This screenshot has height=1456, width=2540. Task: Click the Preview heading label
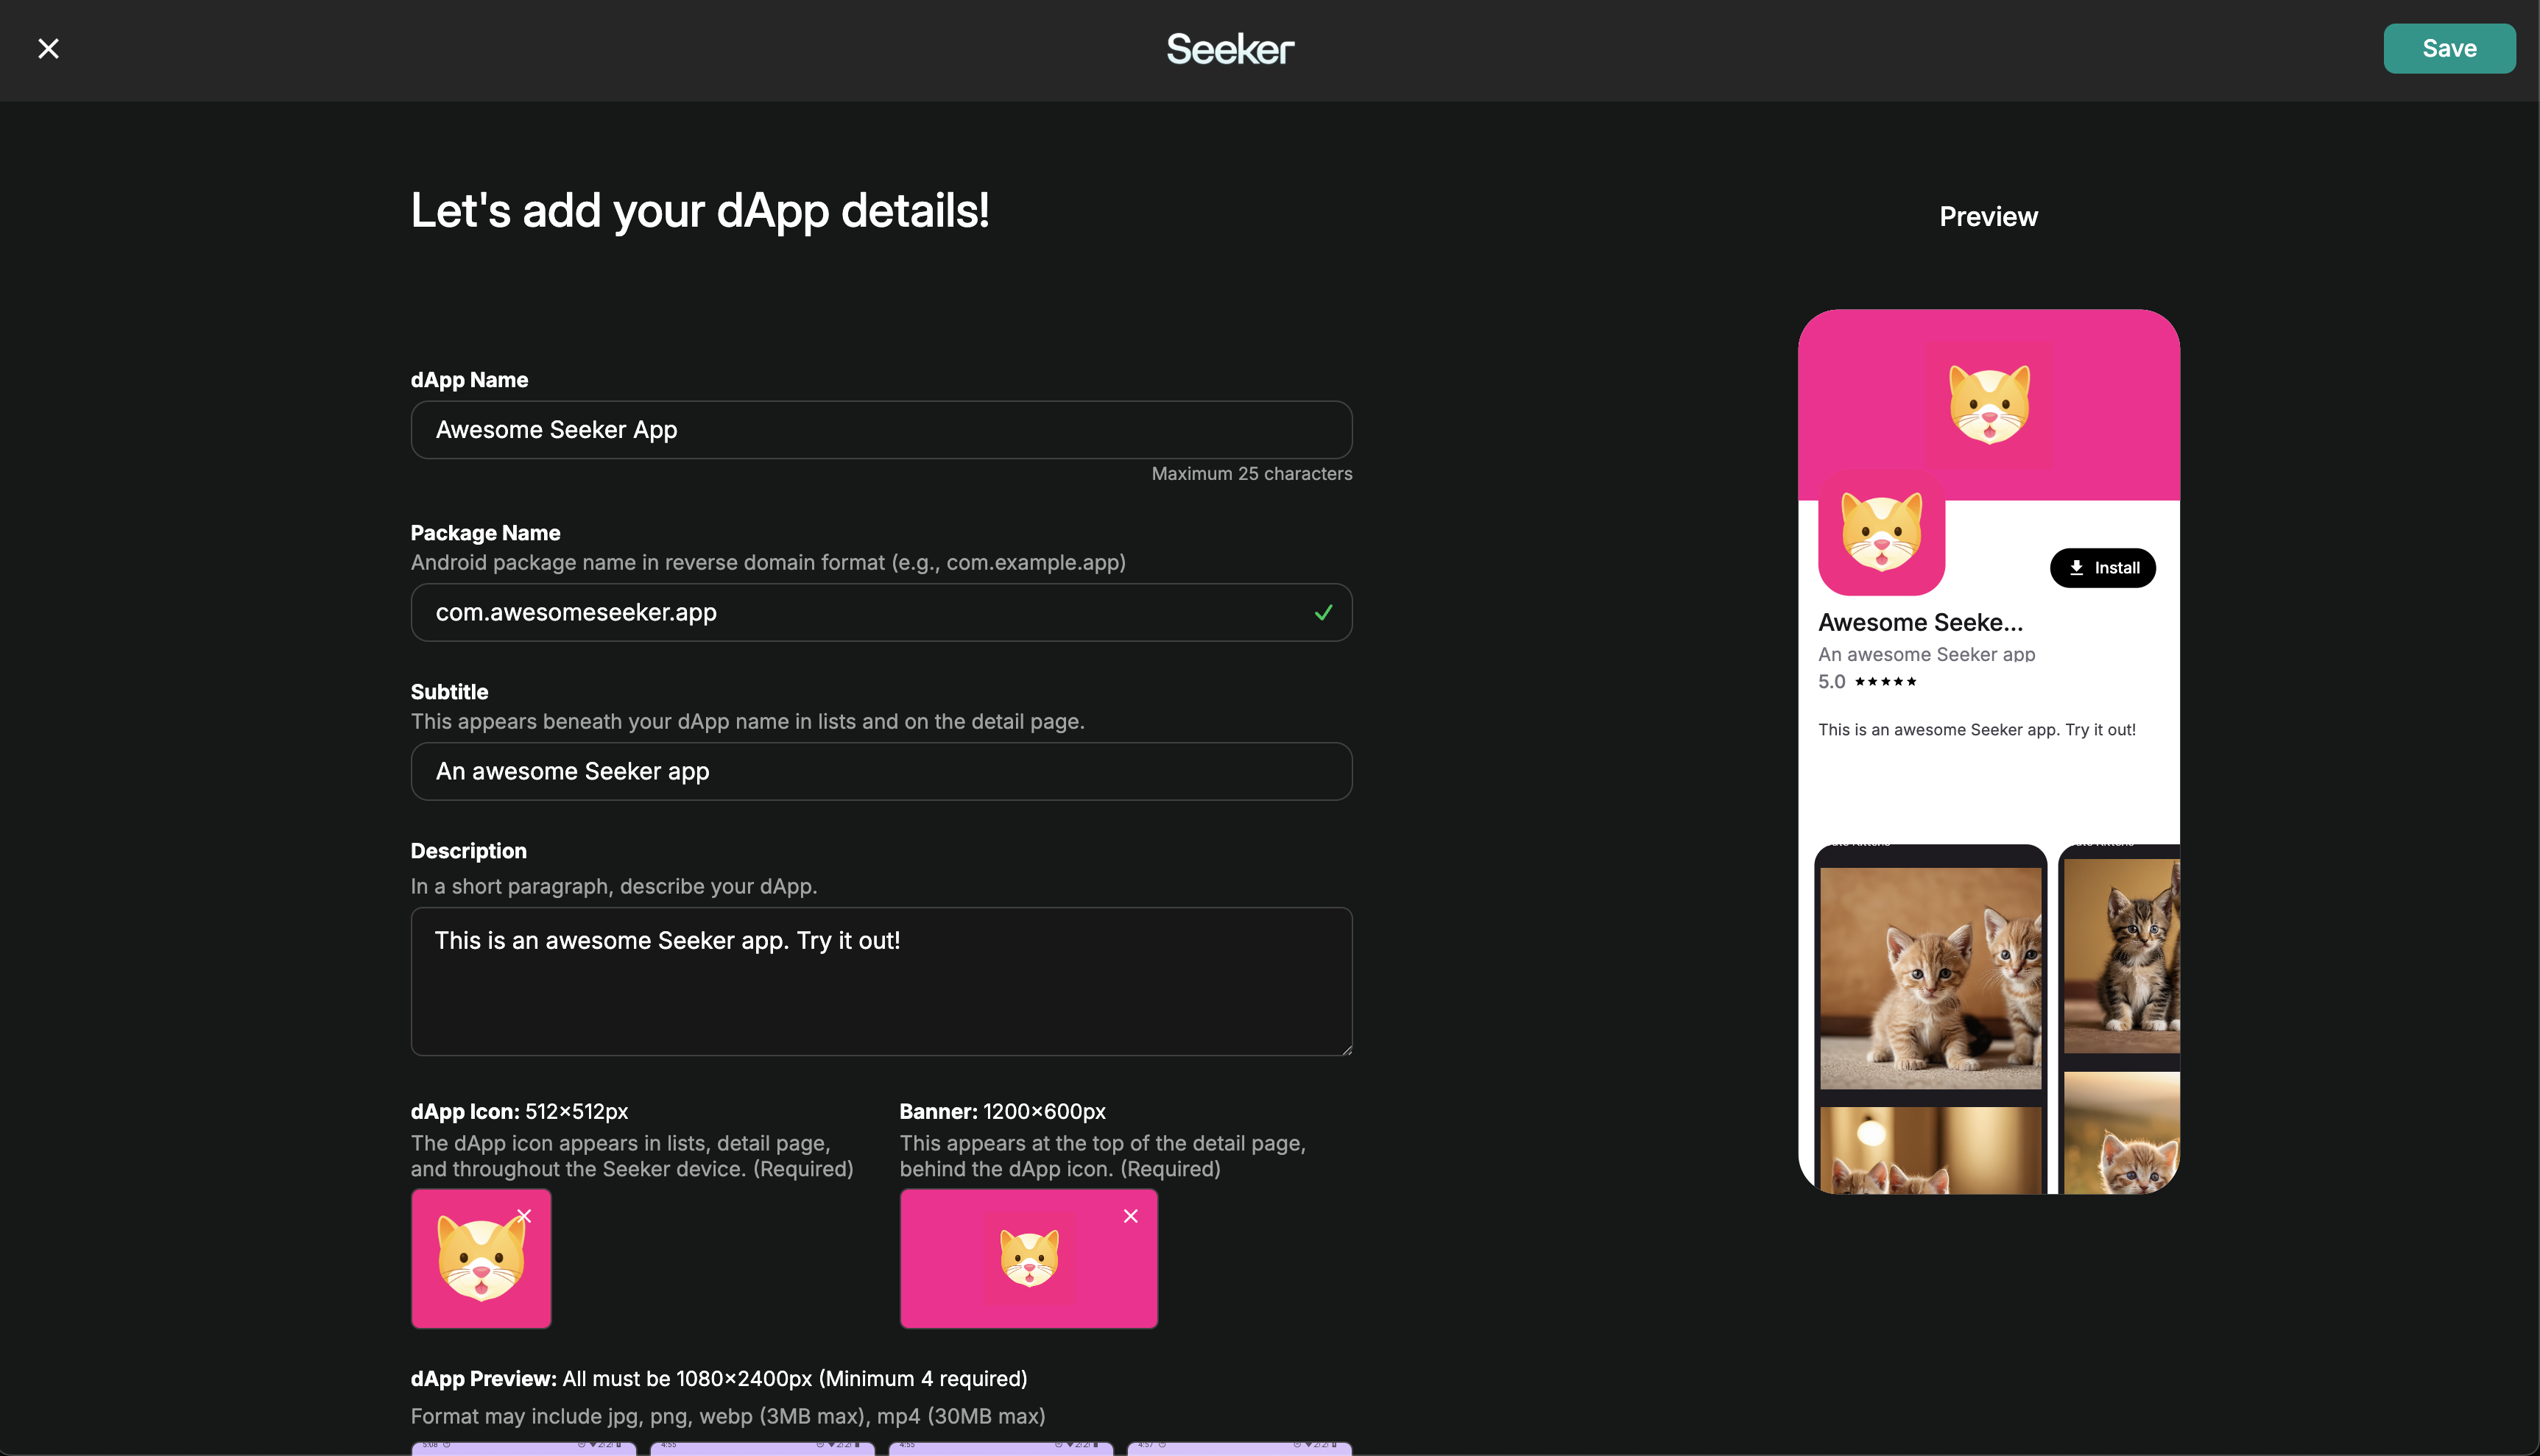click(x=1987, y=216)
